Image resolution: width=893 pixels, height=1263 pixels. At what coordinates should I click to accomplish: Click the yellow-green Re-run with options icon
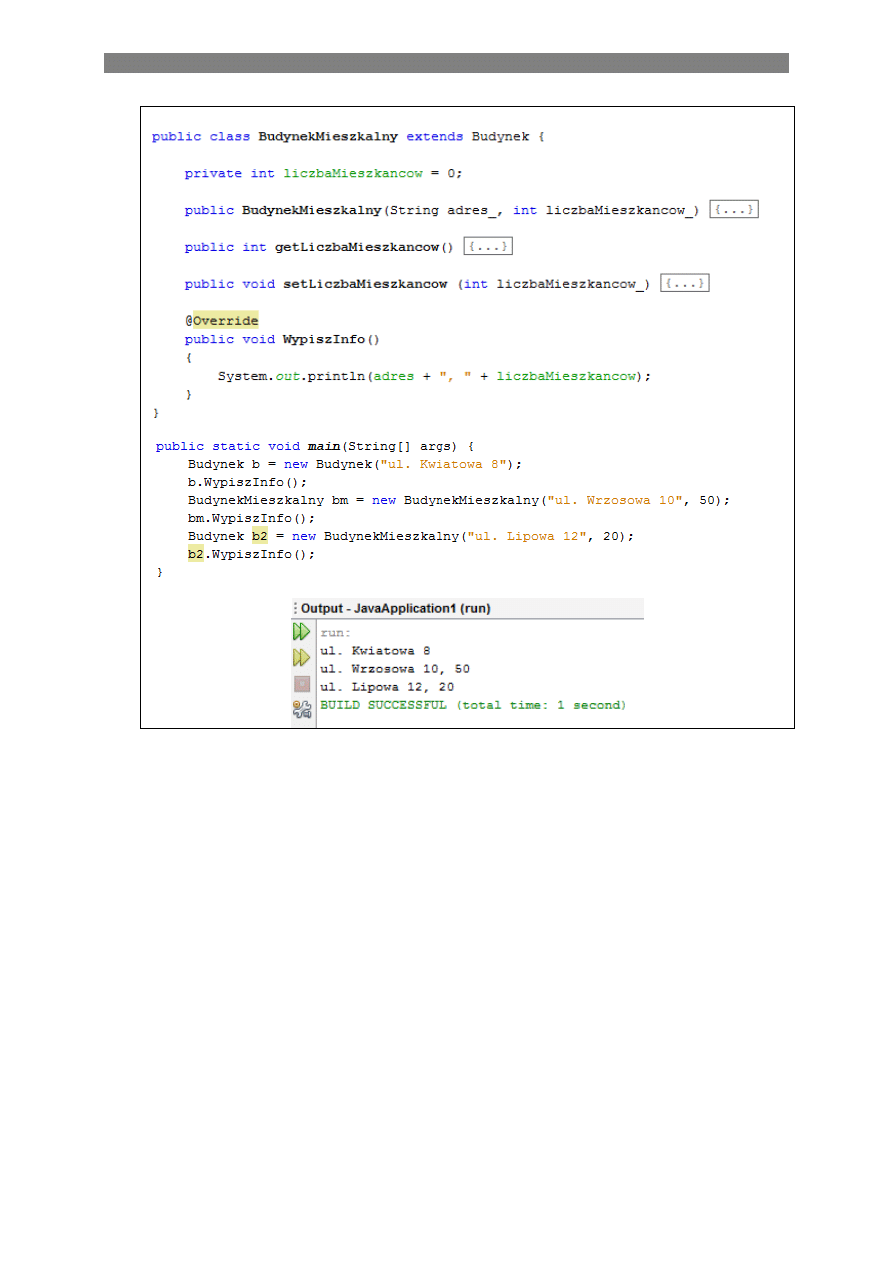point(301,658)
